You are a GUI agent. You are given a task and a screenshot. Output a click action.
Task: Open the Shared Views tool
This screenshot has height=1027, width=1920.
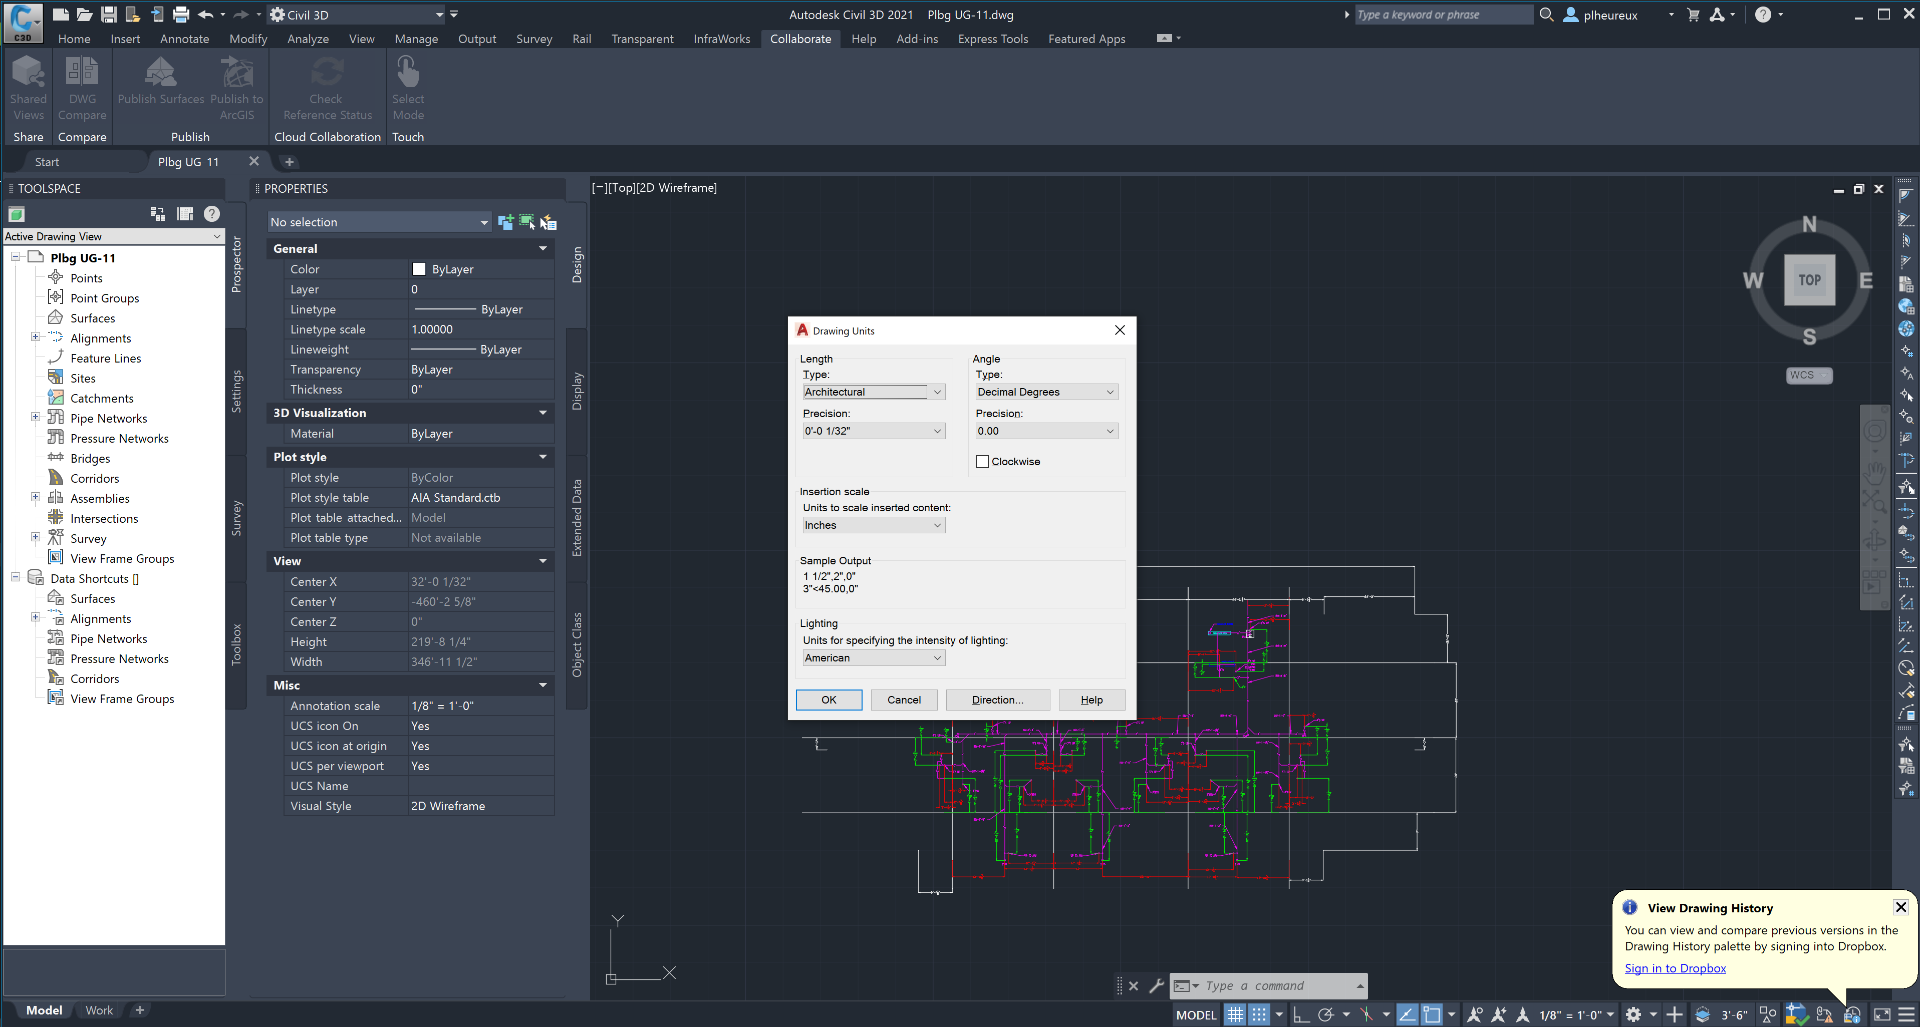[28, 90]
